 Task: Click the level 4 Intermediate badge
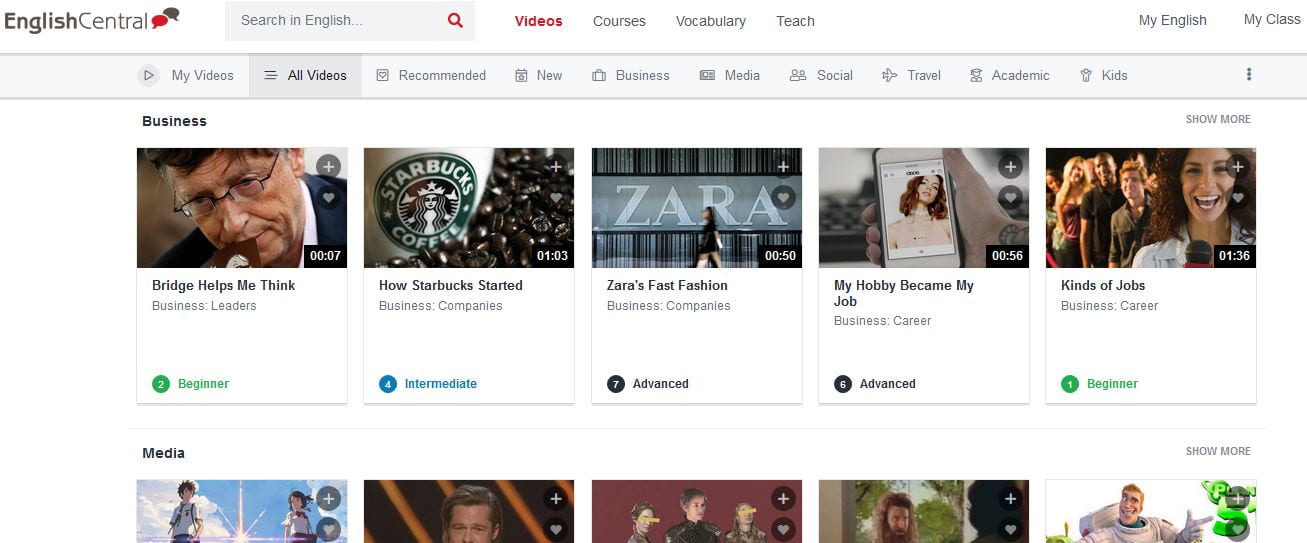click(x=428, y=384)
